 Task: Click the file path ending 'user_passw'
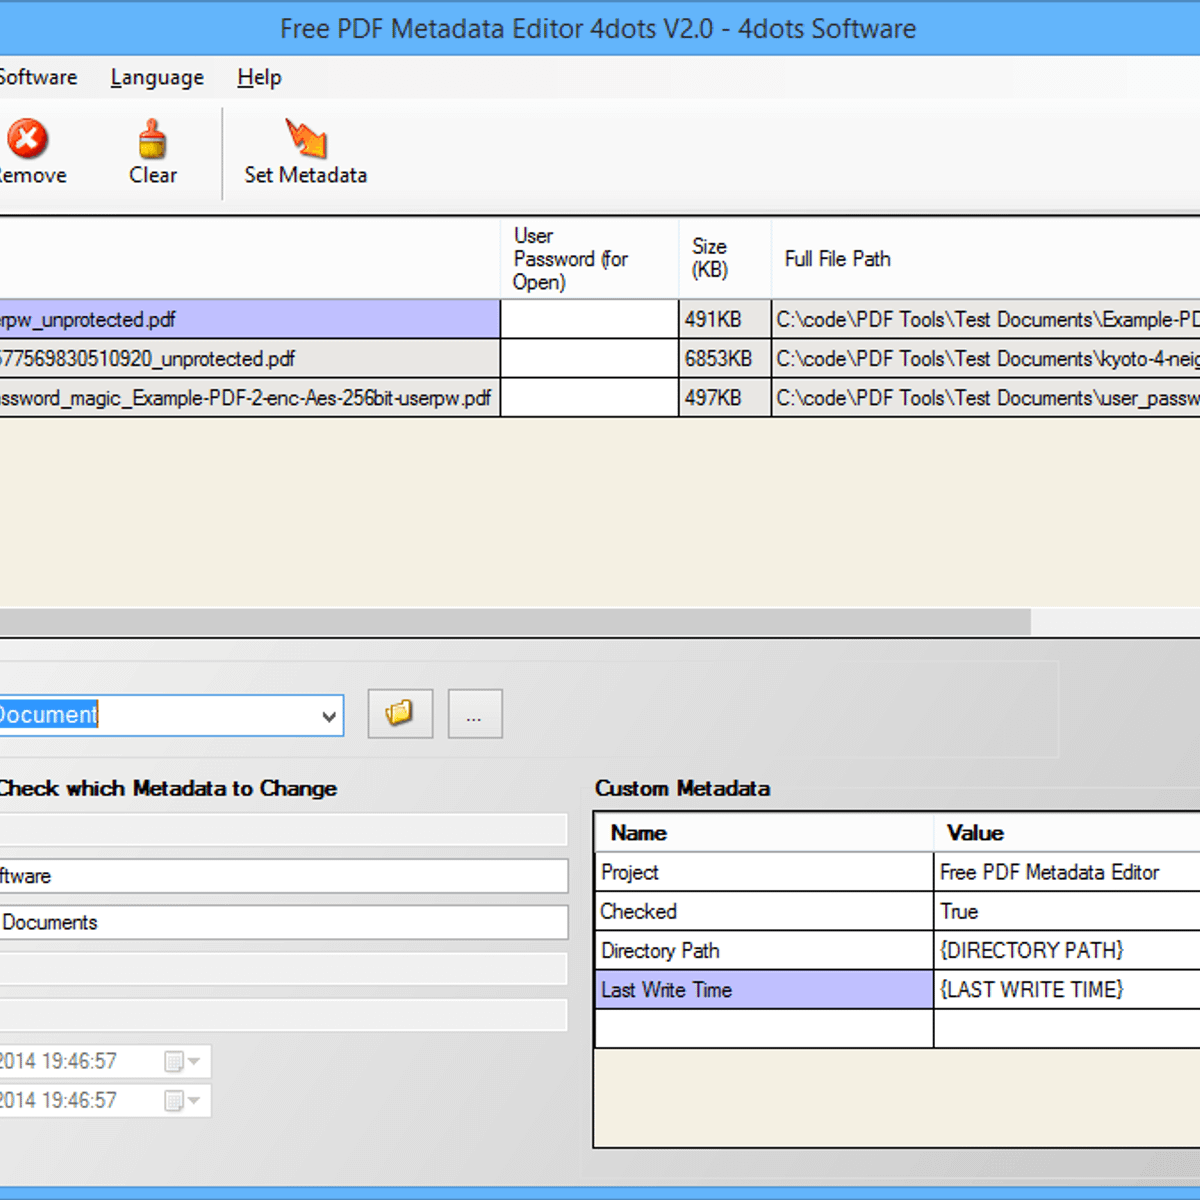[986, 398]
